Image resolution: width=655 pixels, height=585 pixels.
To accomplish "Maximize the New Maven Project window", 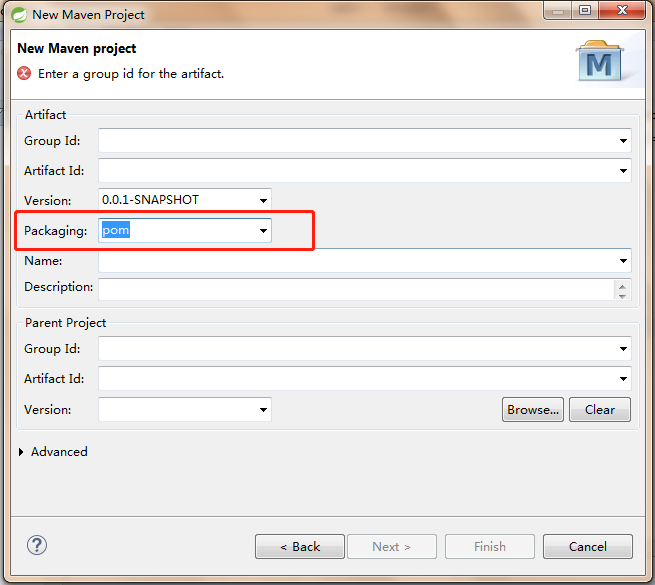I will (x=585, y=10).
